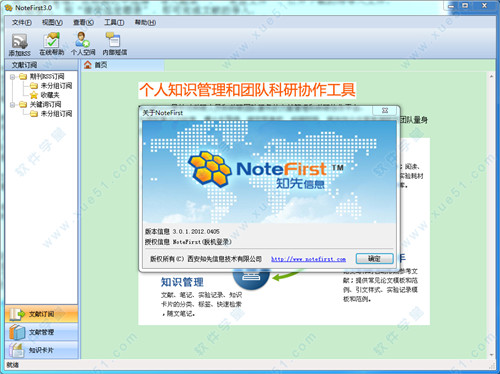
Task: Select the 收藏夹 favorites item
Action: click(x=50, y=95)
